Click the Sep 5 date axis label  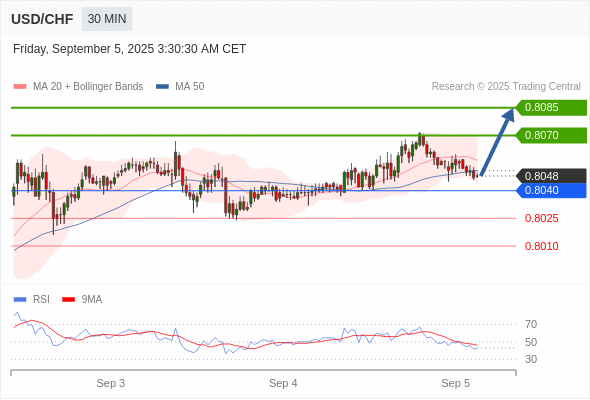coord(455,383)
